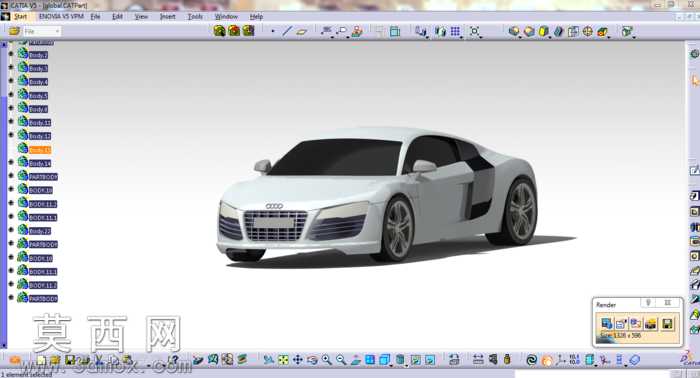This screenshot has height=378, width=700.
Task: Select the Body.3 tree node
Action: click(x=38, y=69)
